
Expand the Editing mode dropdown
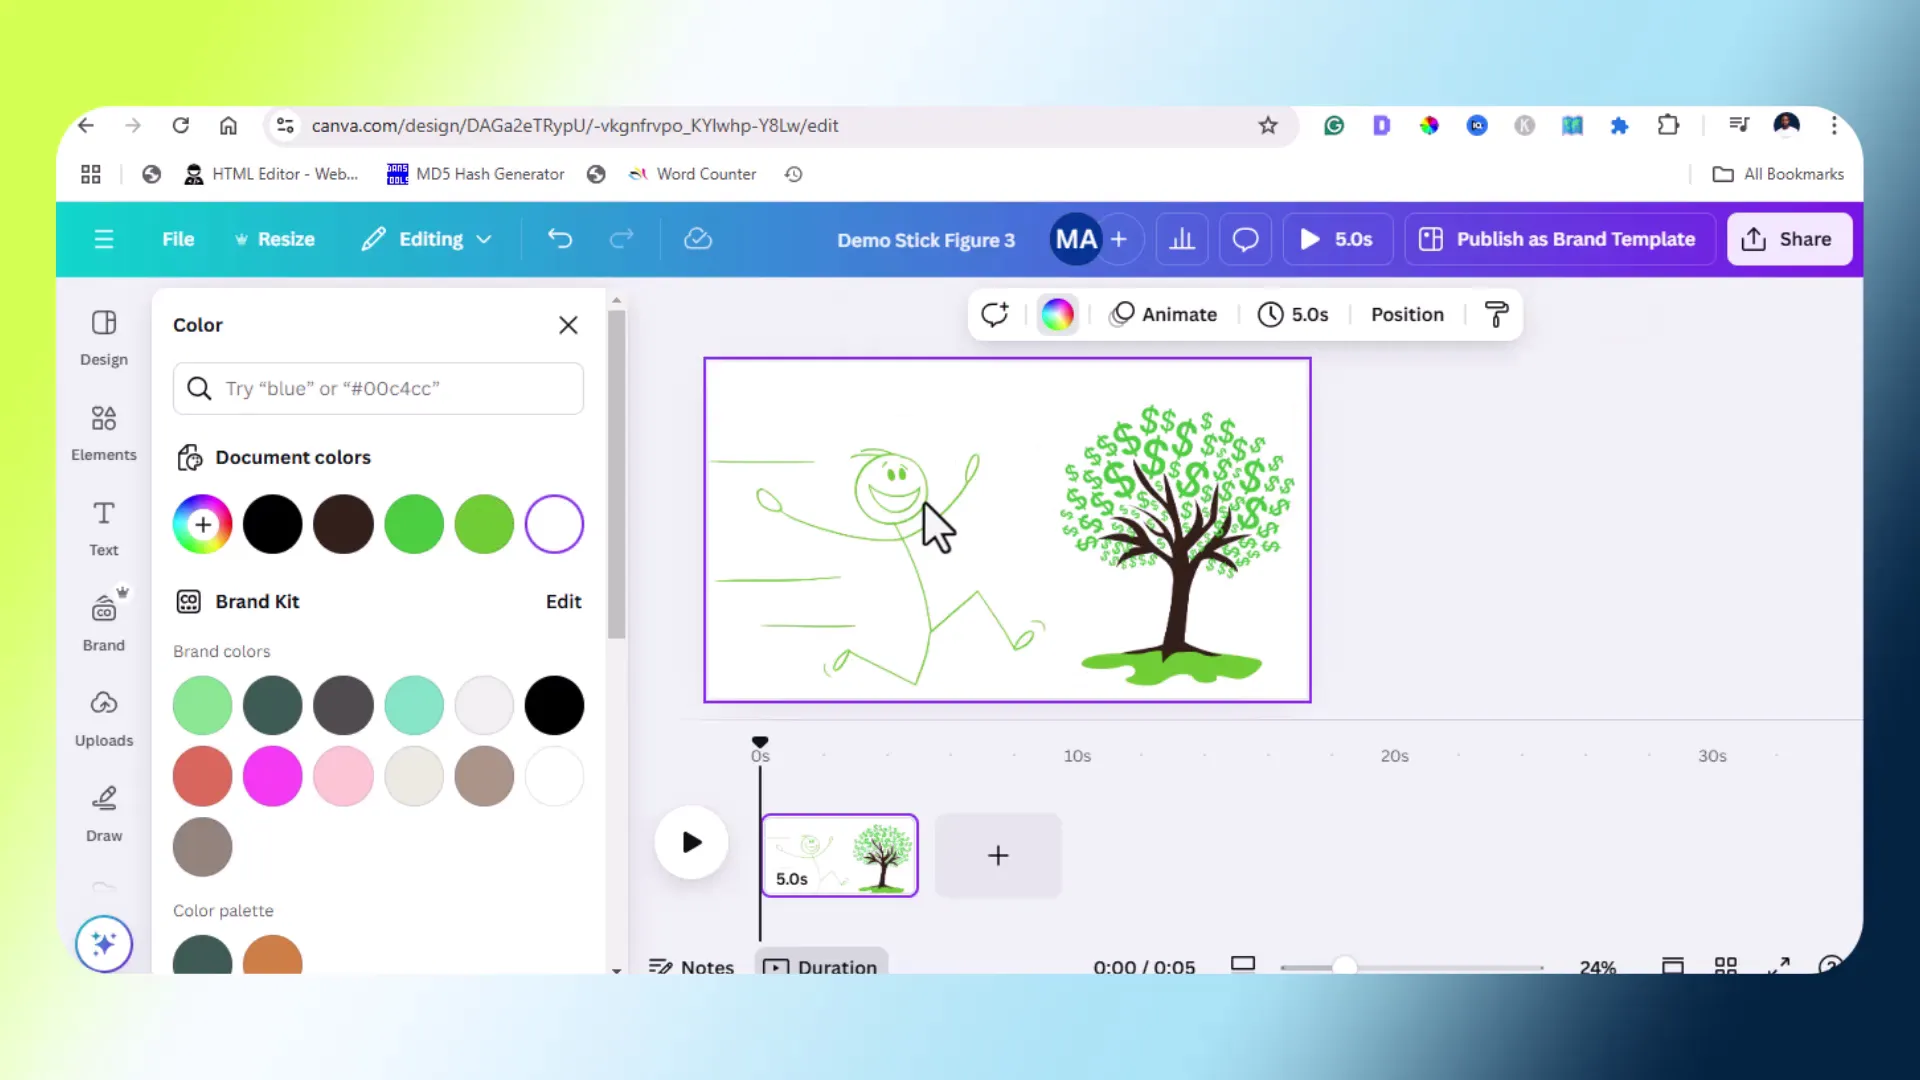428,239
